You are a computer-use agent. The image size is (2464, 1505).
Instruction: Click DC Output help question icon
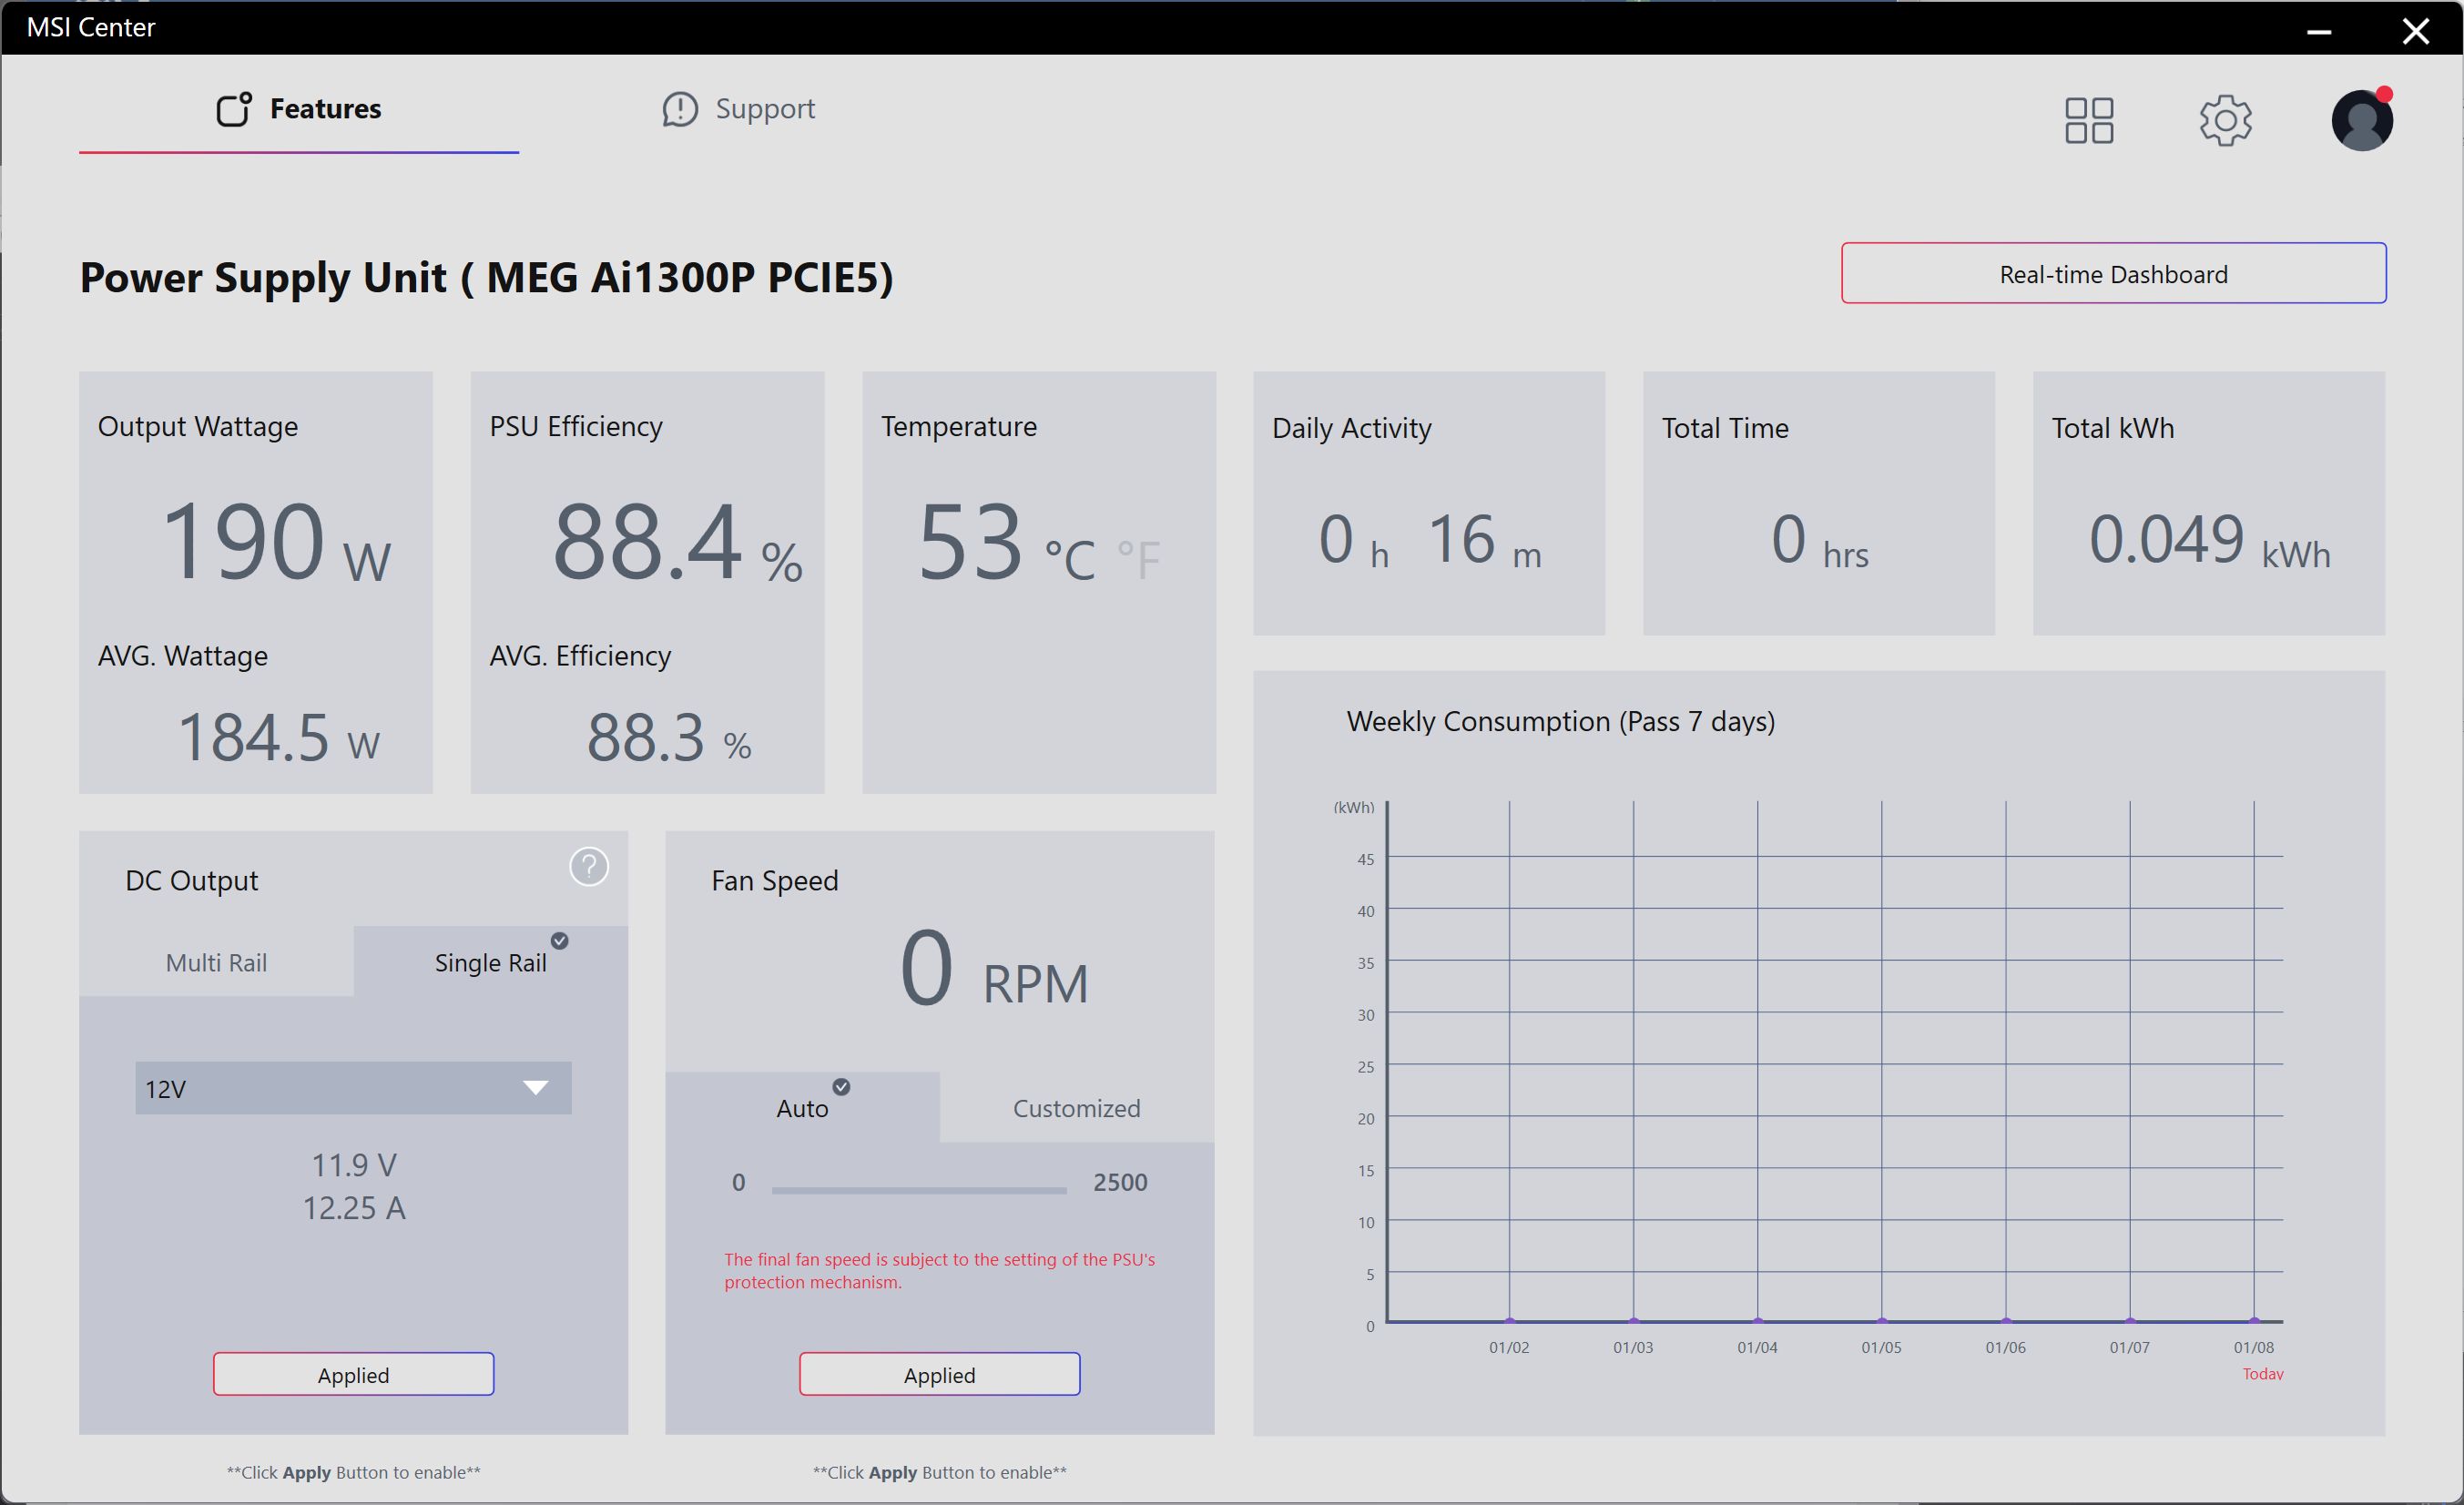pyautogui.click(x=589, y=866)
